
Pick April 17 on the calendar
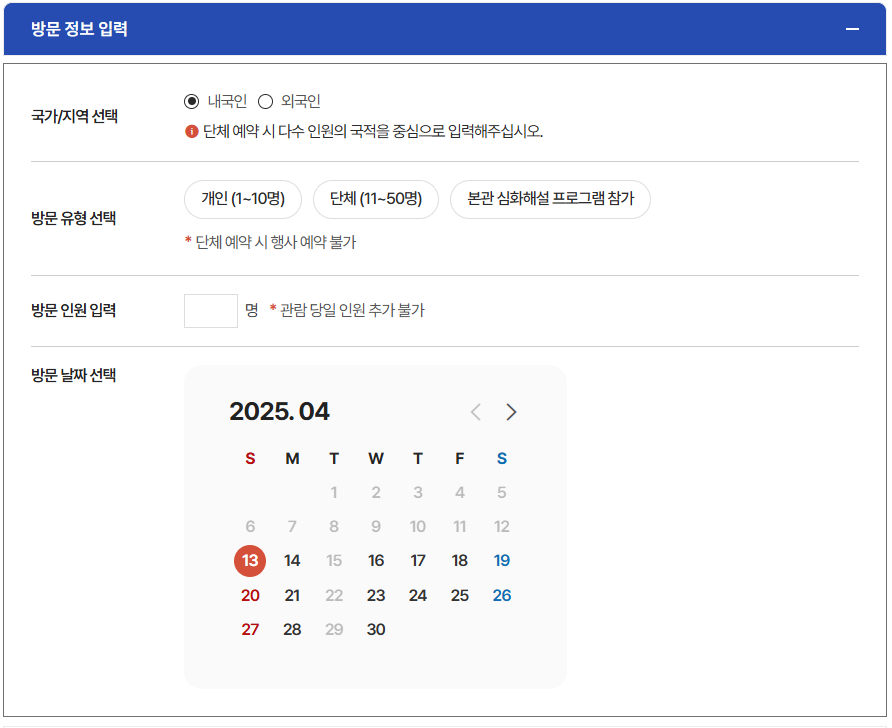[x=418, y=561]
